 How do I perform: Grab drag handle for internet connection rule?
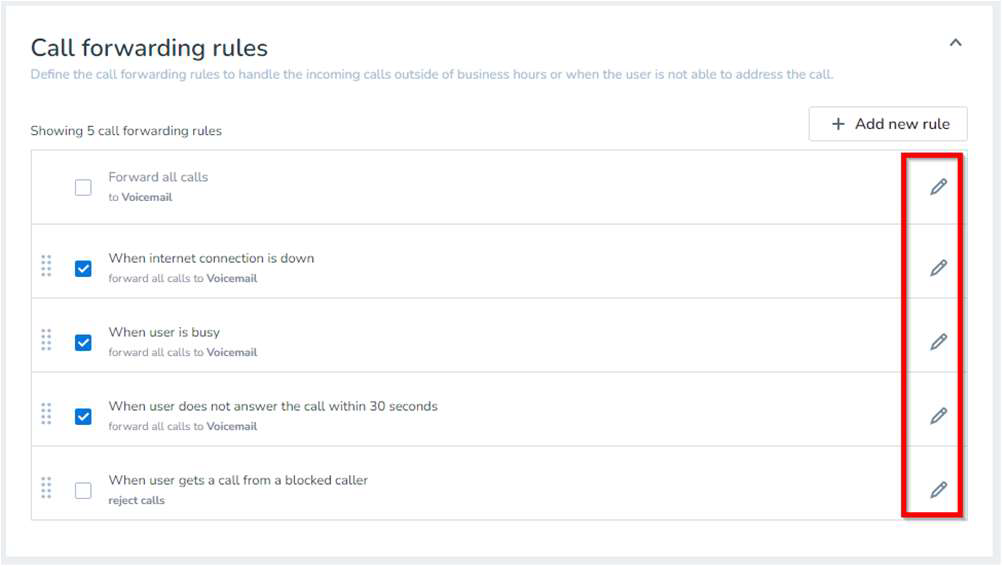click(x=46, y=266)
